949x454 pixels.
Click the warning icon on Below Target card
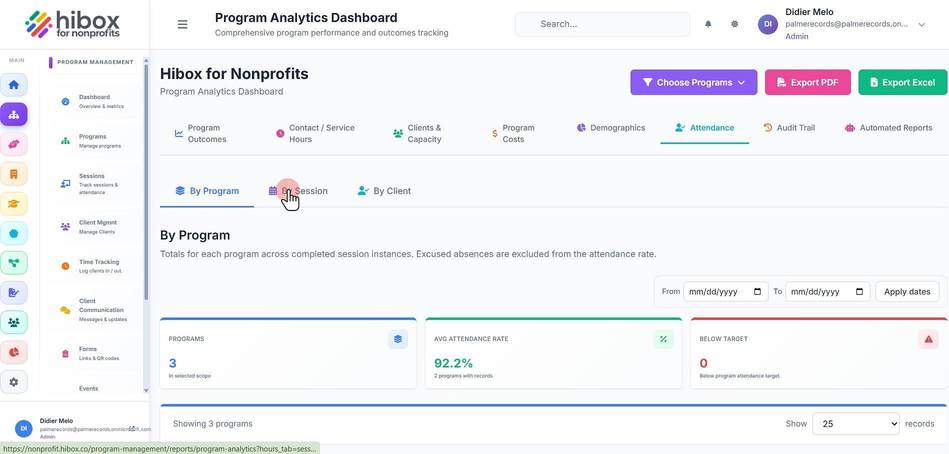928,339
